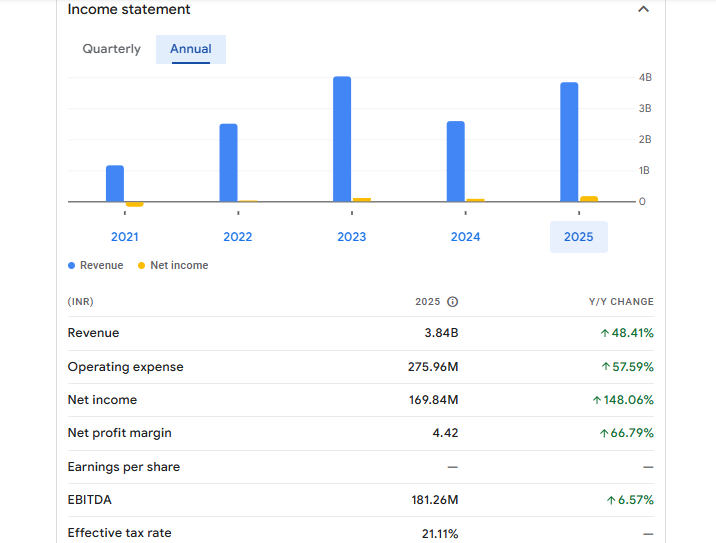716x543 pixels.
Task: Click the 2025 blue revenue bar
Action: [x=569, y=142]
